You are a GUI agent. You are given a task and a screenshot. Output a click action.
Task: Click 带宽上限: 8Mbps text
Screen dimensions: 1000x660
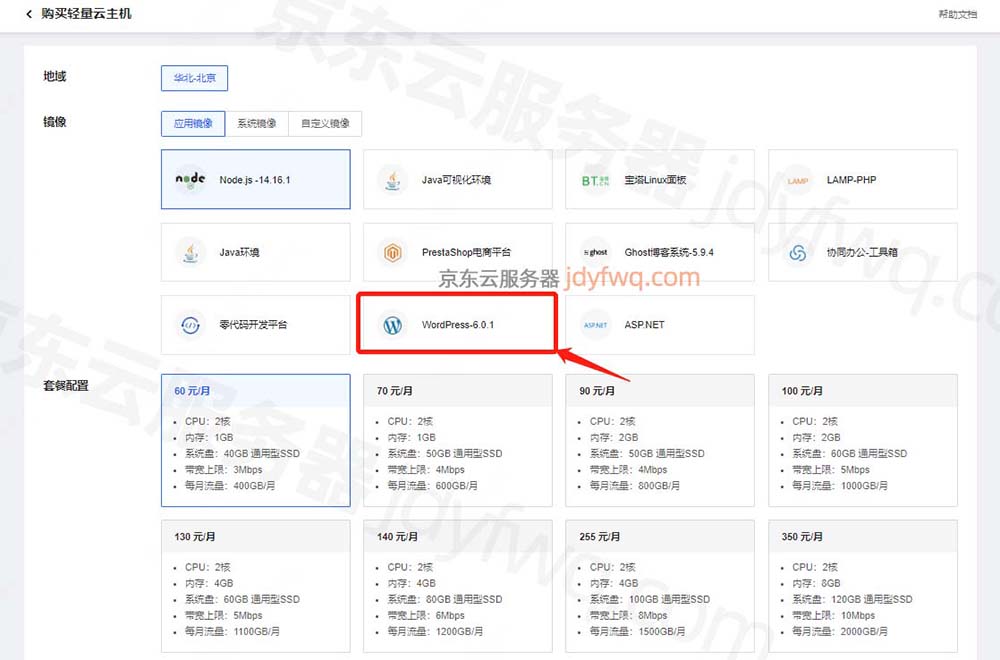click(628, 615)
